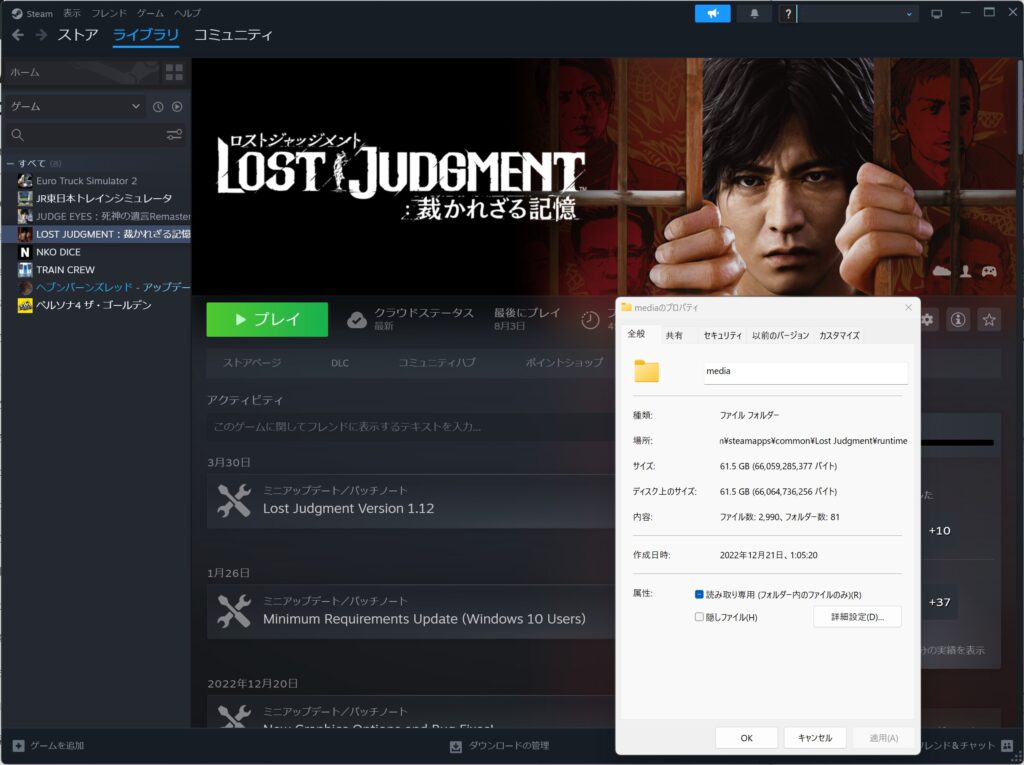Open the フレンド menu
The height and width of the screenshot is (765, 1024).
[x=109, y=13]
